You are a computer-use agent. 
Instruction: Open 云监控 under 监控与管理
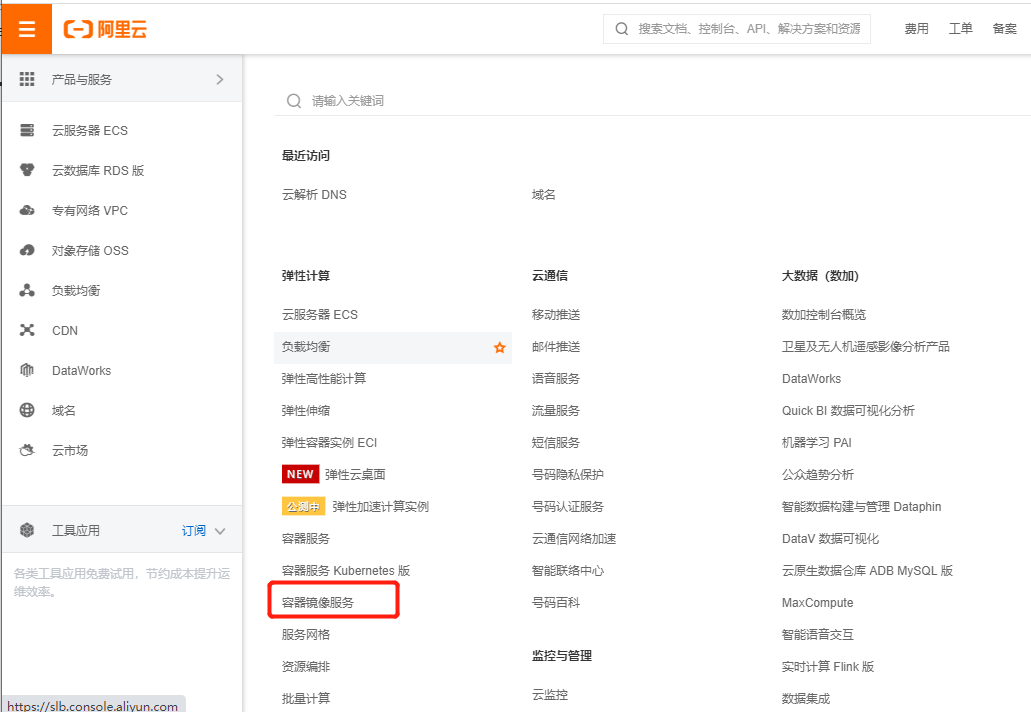[550, 694]
